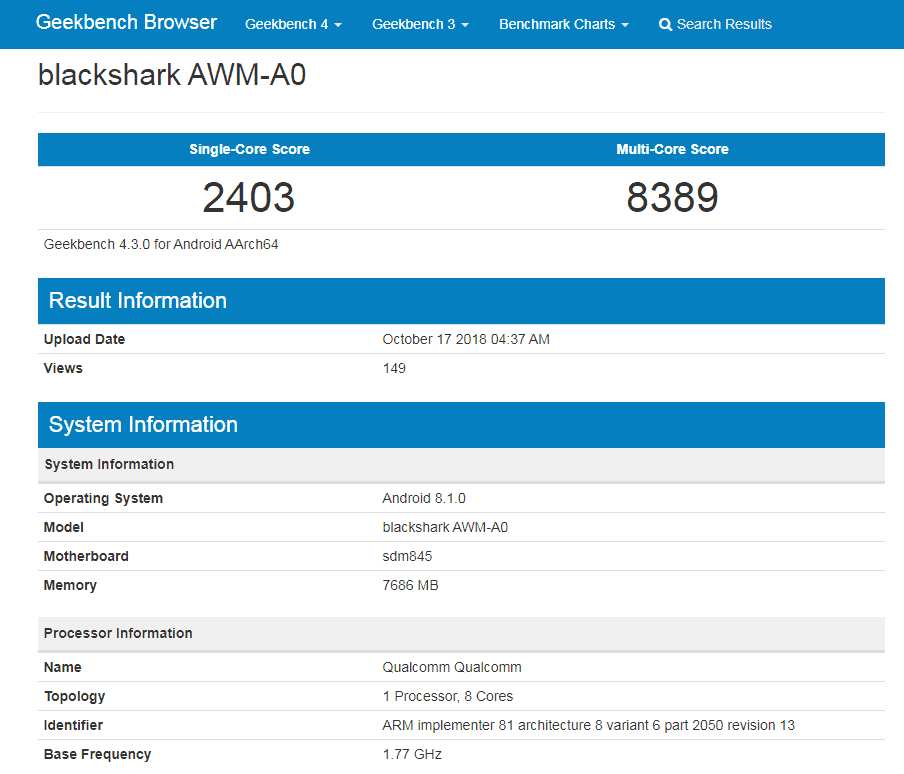Click the grey System Information table subheader
This screenshot has width=904, height=774.
coord(461,465)
